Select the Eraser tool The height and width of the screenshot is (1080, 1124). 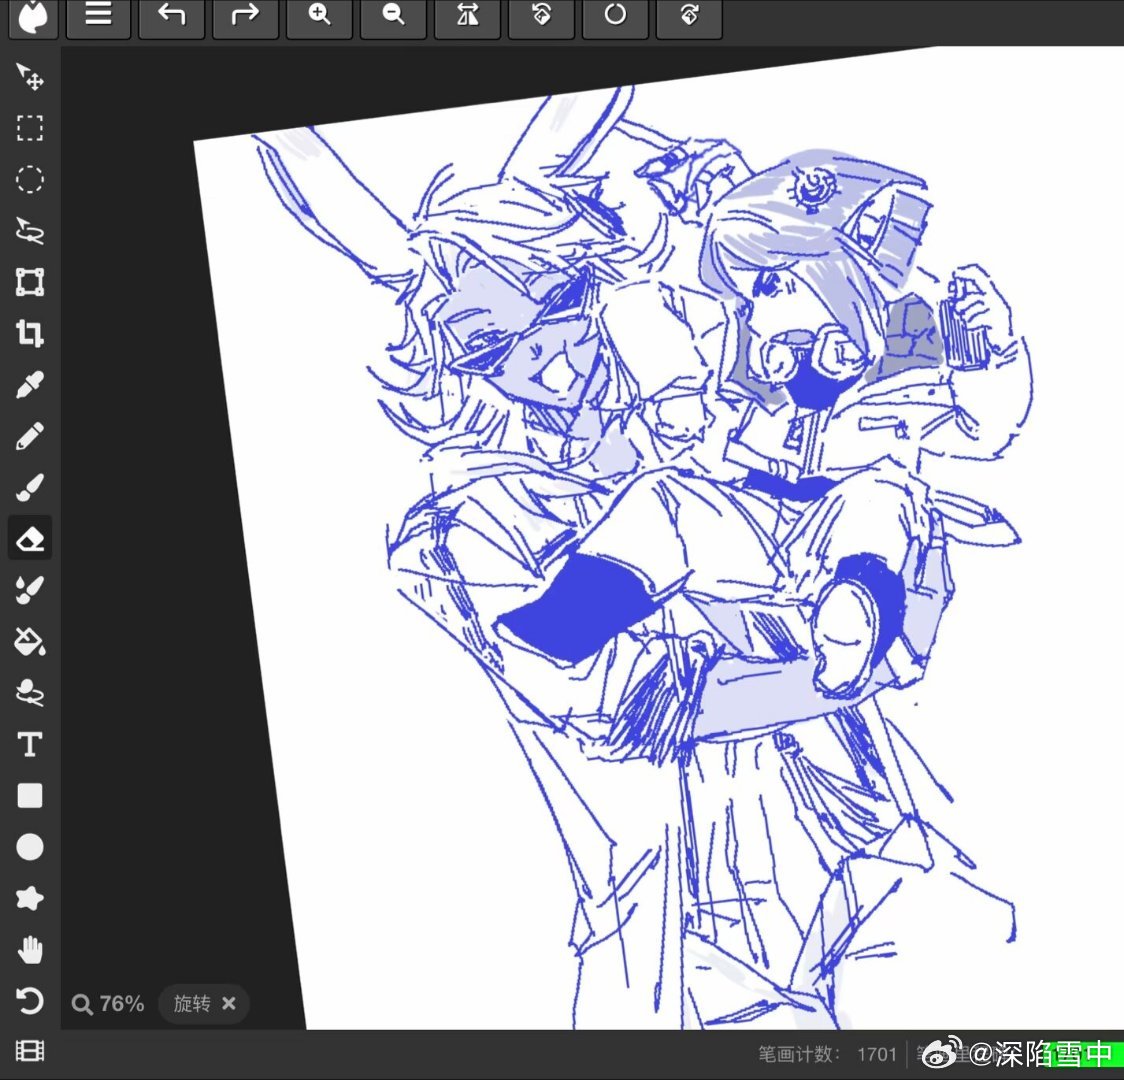tap(29, 538)
